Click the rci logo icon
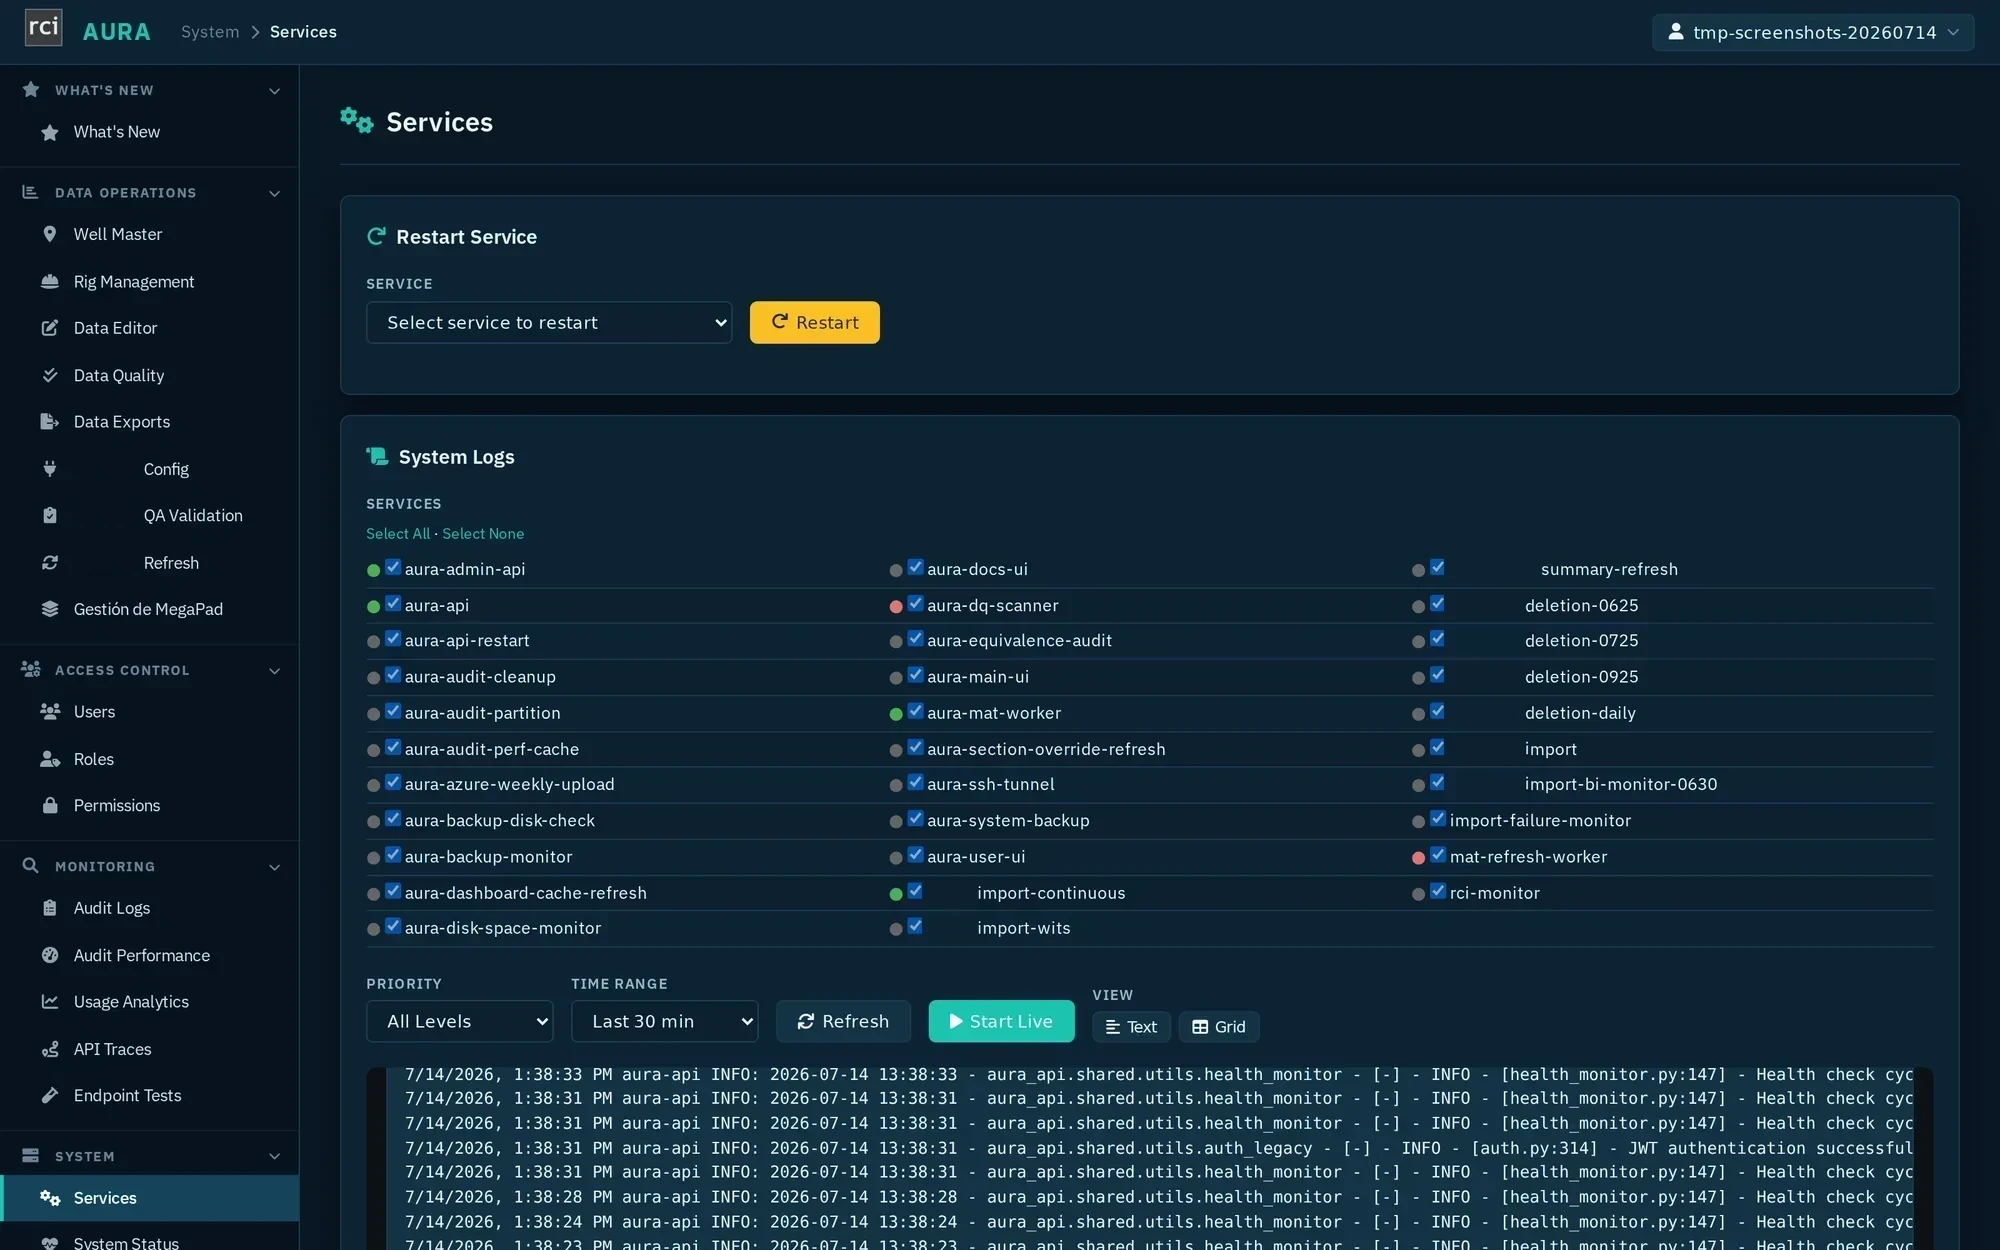 (x=43, y=28)
